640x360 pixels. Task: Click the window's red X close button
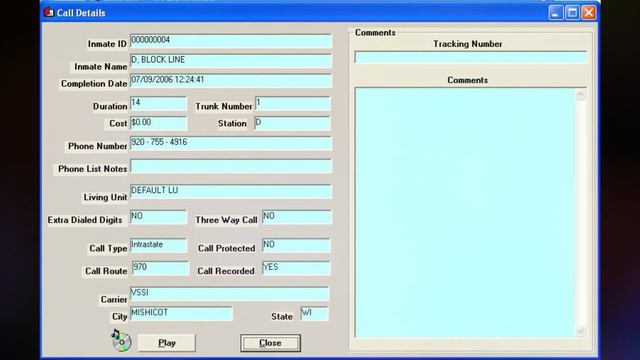pyautogui.click(x=589, y=13)
